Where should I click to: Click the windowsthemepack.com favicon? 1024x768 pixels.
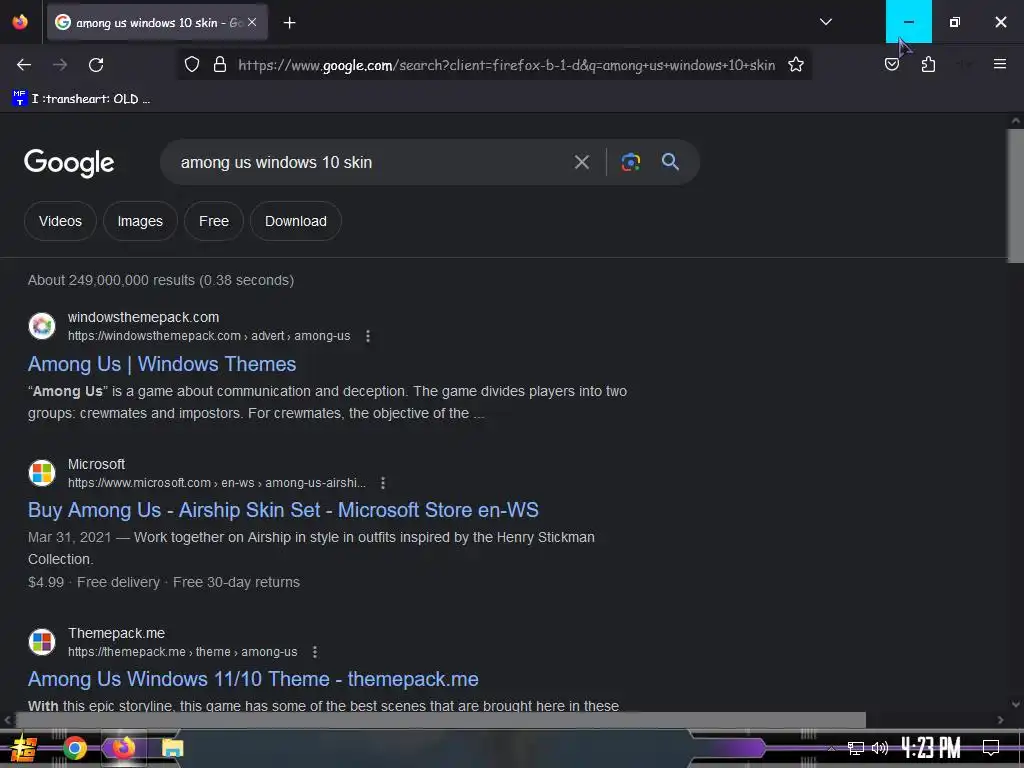click(42, 326)
